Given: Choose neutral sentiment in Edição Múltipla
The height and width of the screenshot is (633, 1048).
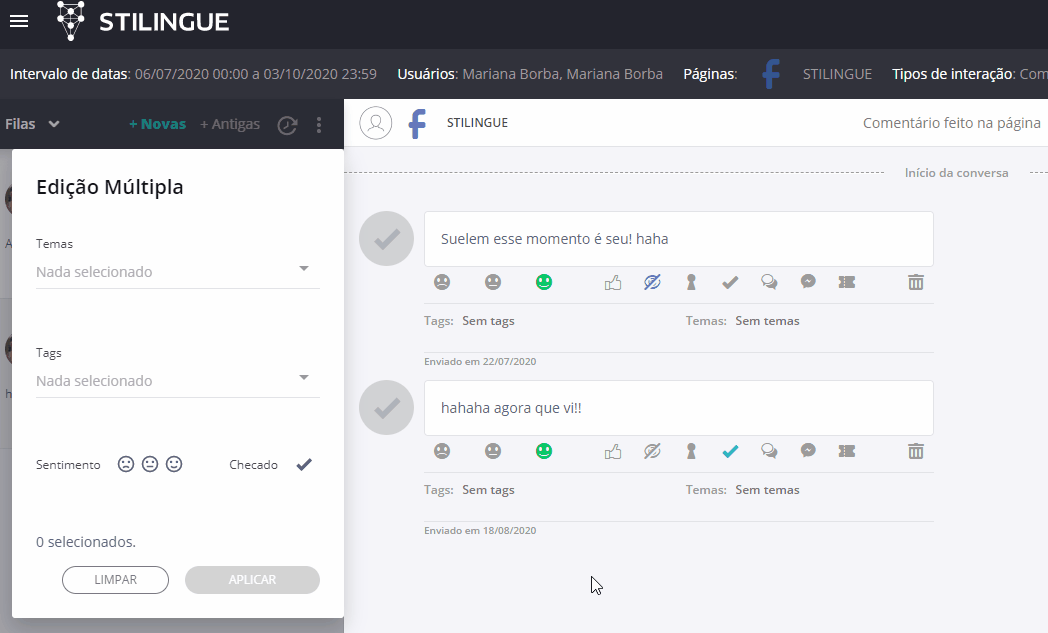Looking at the screenshot, I should [150, 464].
